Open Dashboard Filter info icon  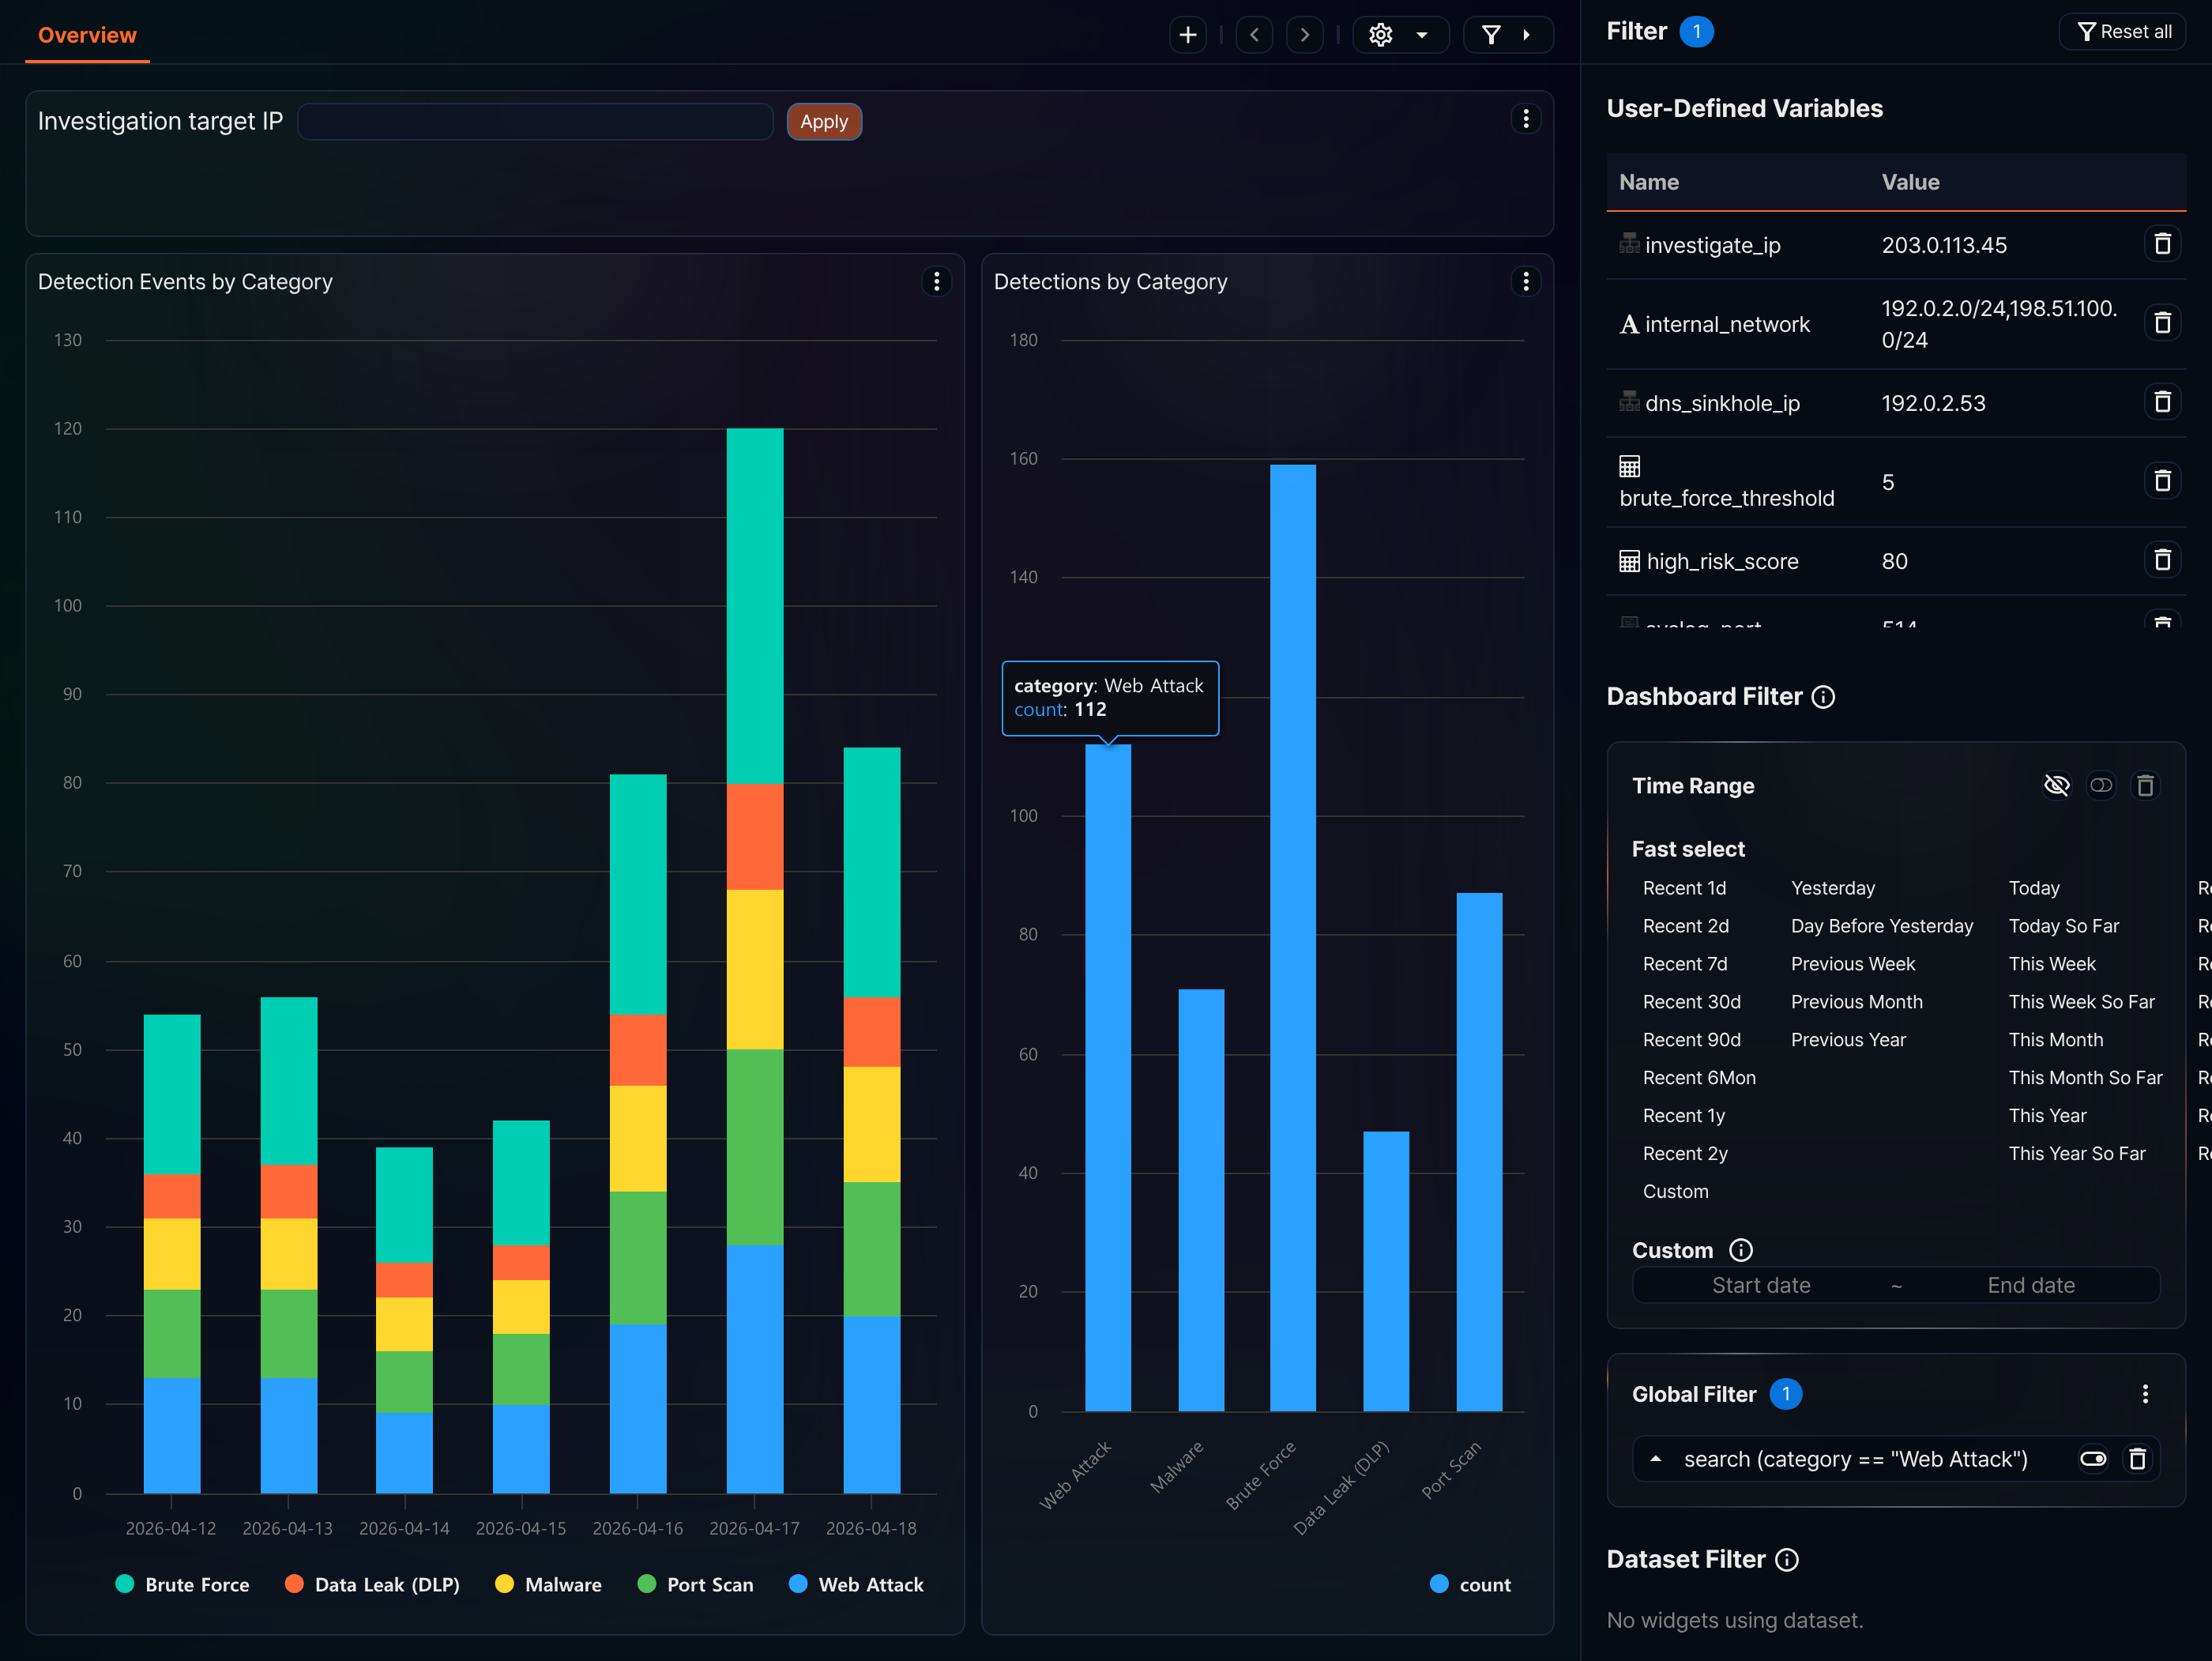point(1823,697)
